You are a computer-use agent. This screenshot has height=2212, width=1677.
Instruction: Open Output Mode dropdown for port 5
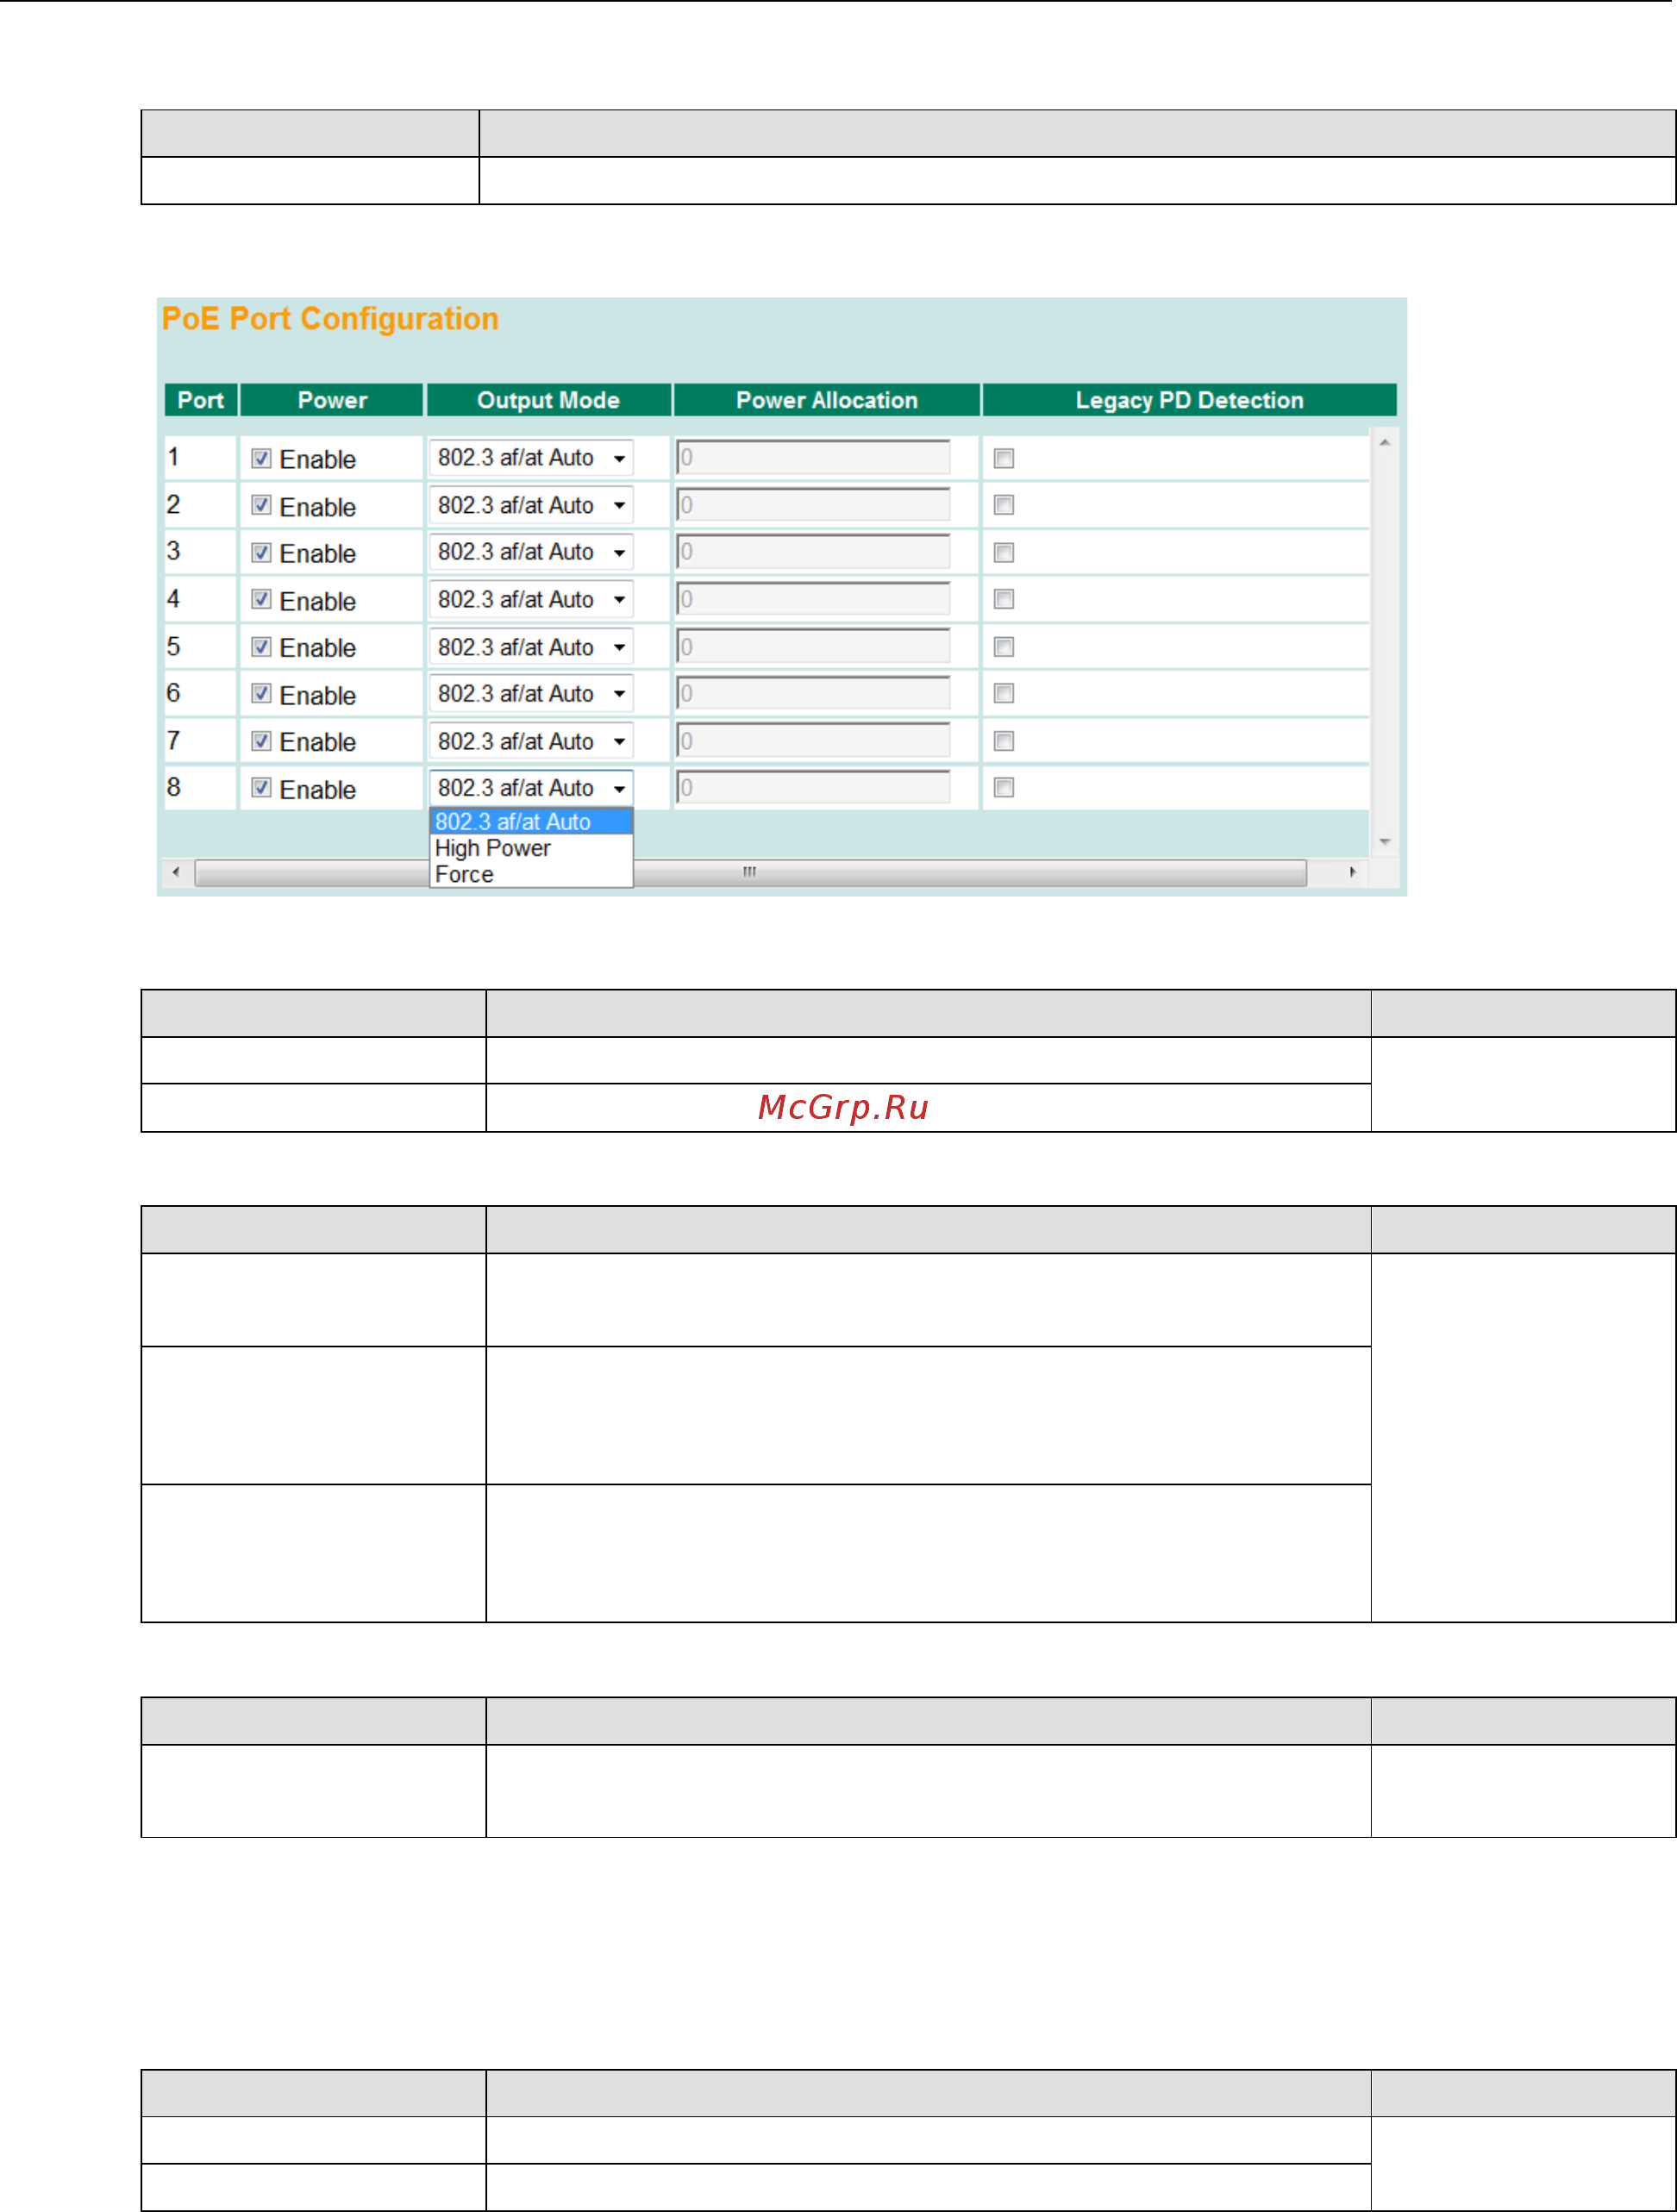[x=531, y=647]
